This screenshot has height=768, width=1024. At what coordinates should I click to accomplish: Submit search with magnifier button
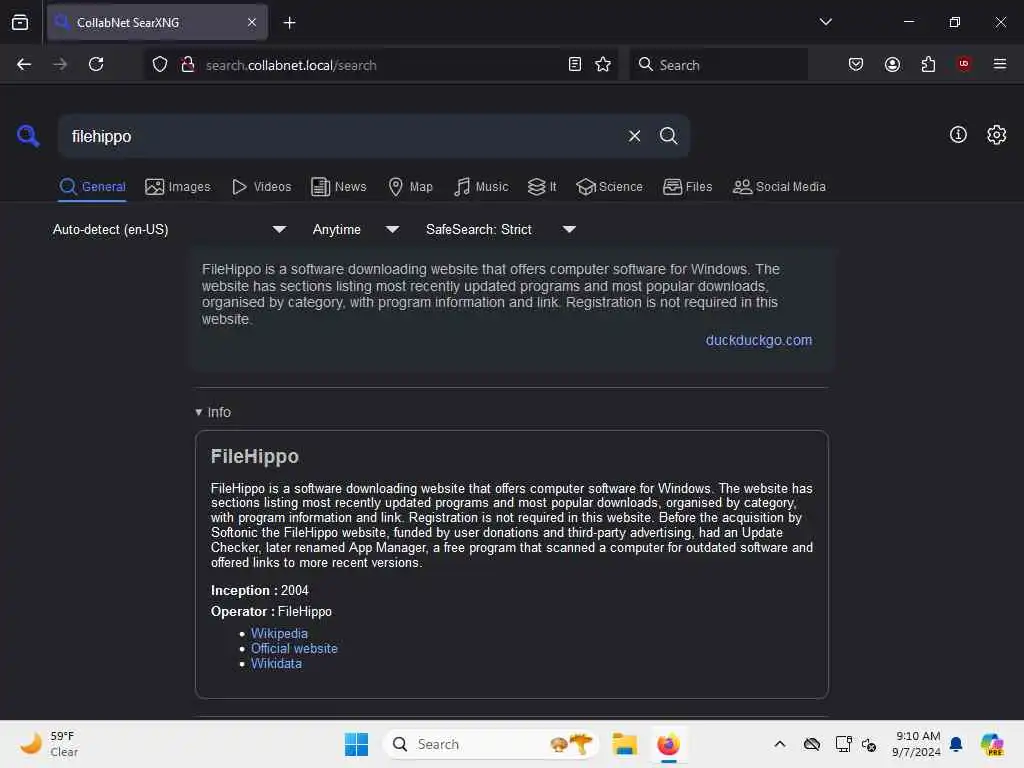click(668, 136)
